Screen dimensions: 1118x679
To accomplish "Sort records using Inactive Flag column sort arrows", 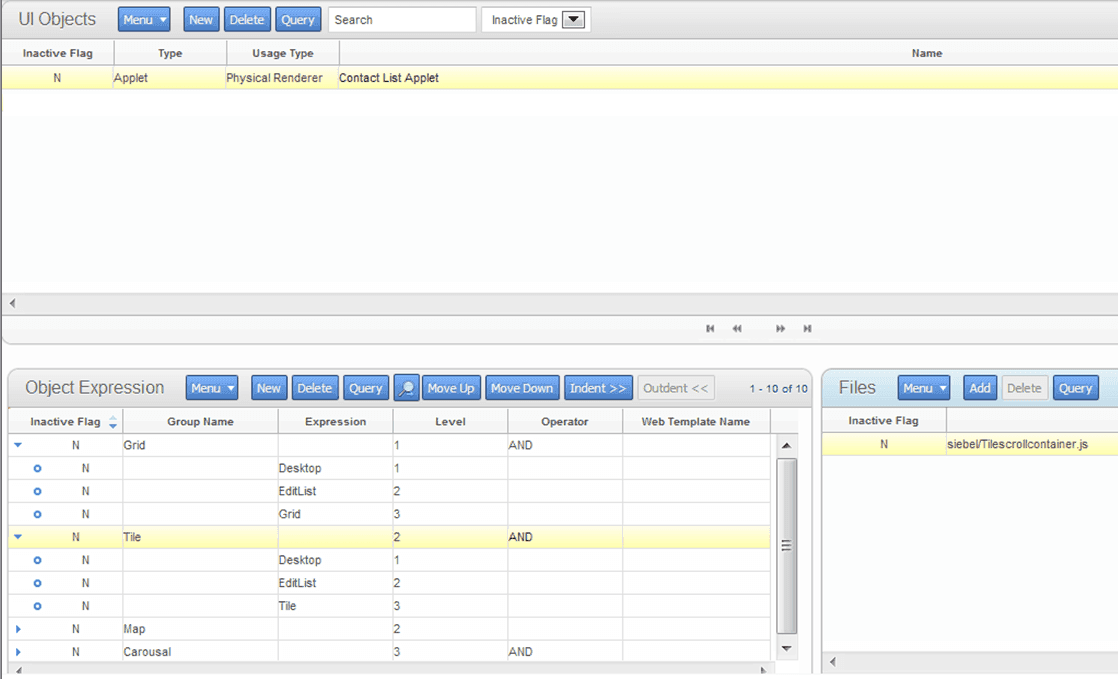I will pos(110,421).
